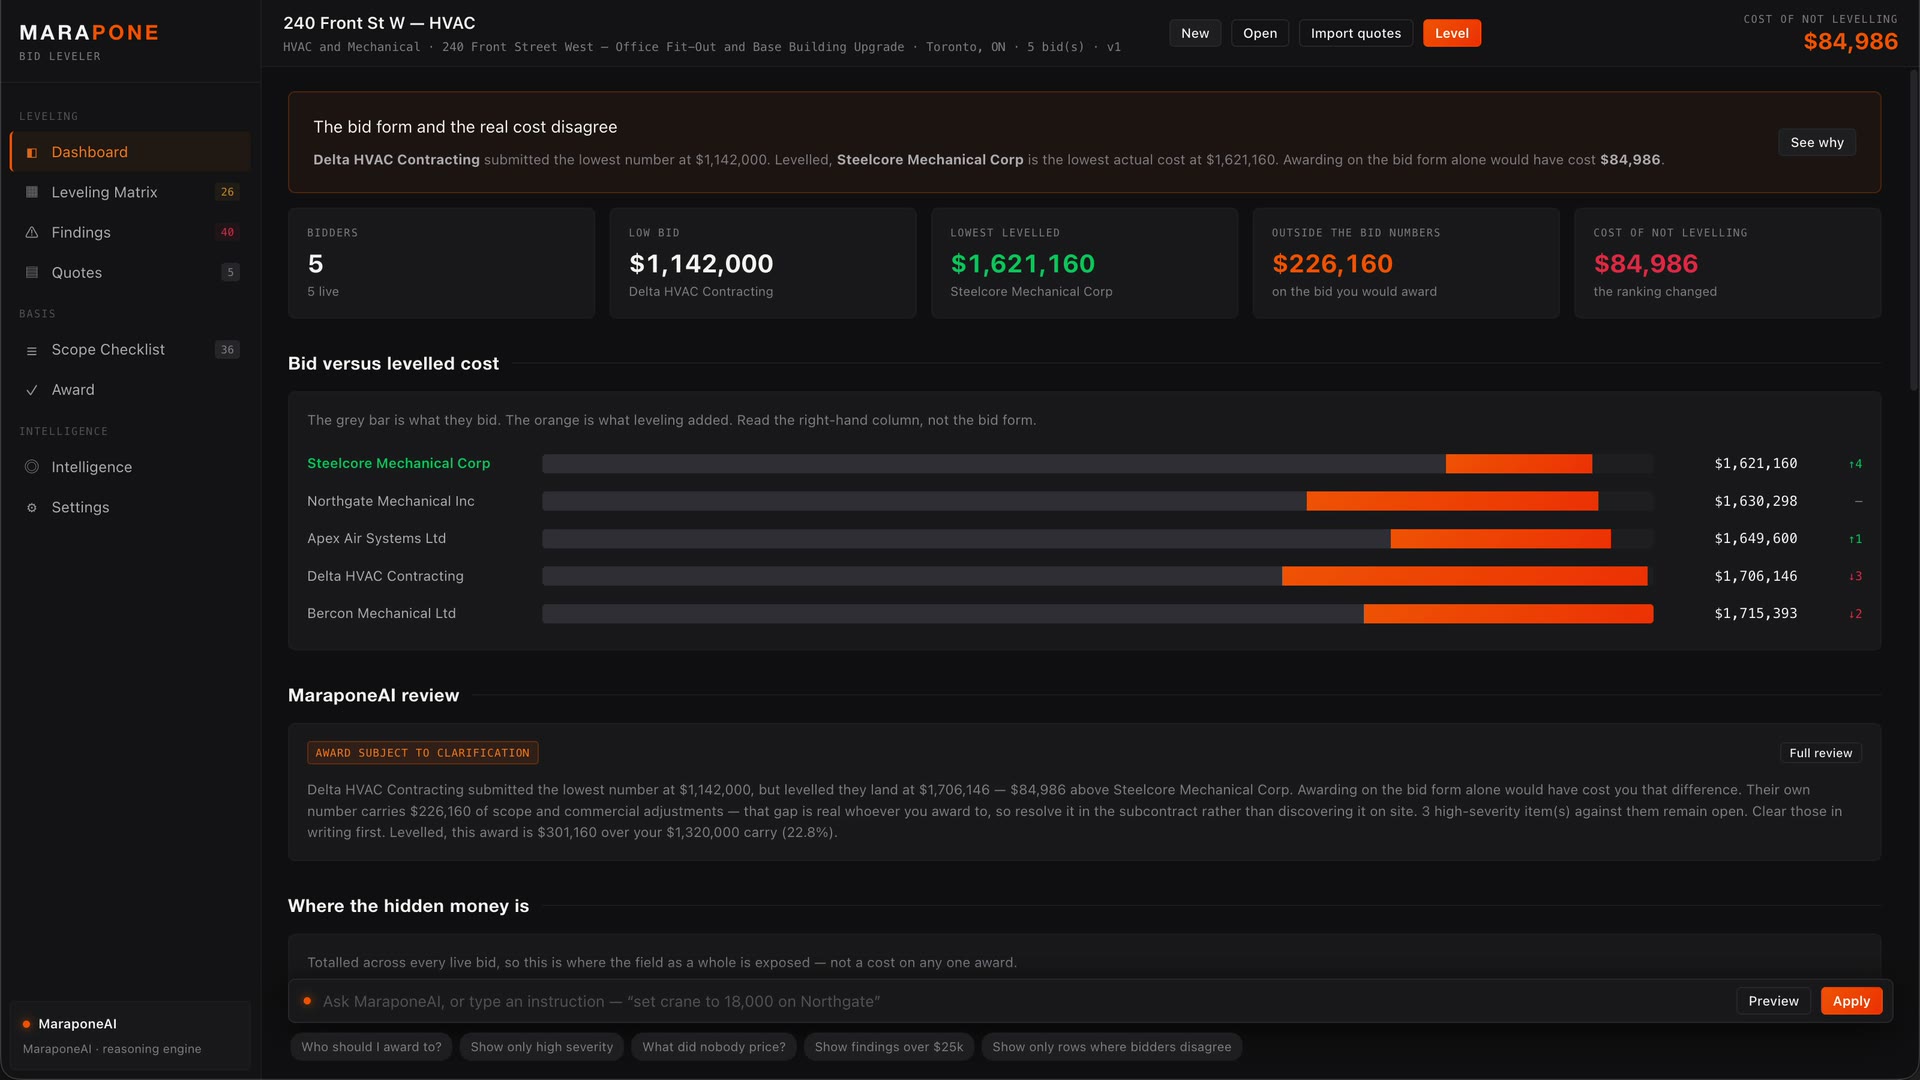The image size is (1920, 1080).
Task: Click the page vertical scrollbar
Action: 1914,230
